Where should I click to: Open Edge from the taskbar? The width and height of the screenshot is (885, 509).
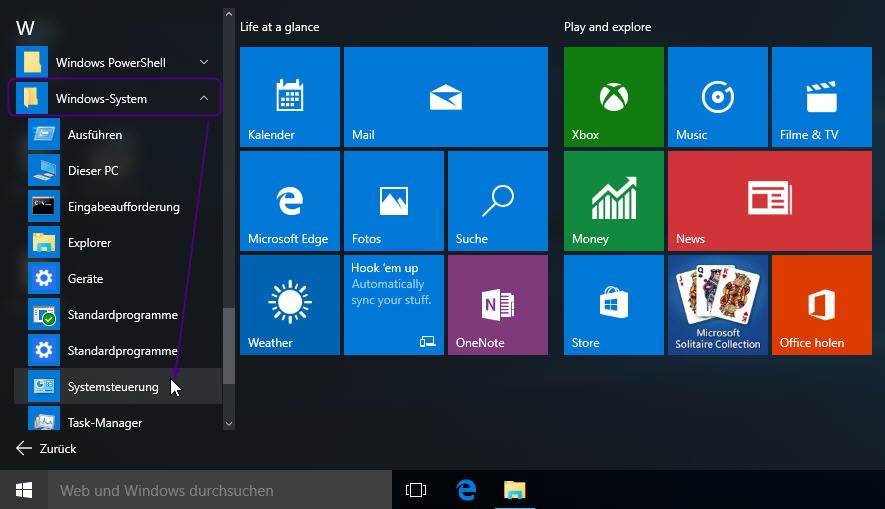click(466, 490)
